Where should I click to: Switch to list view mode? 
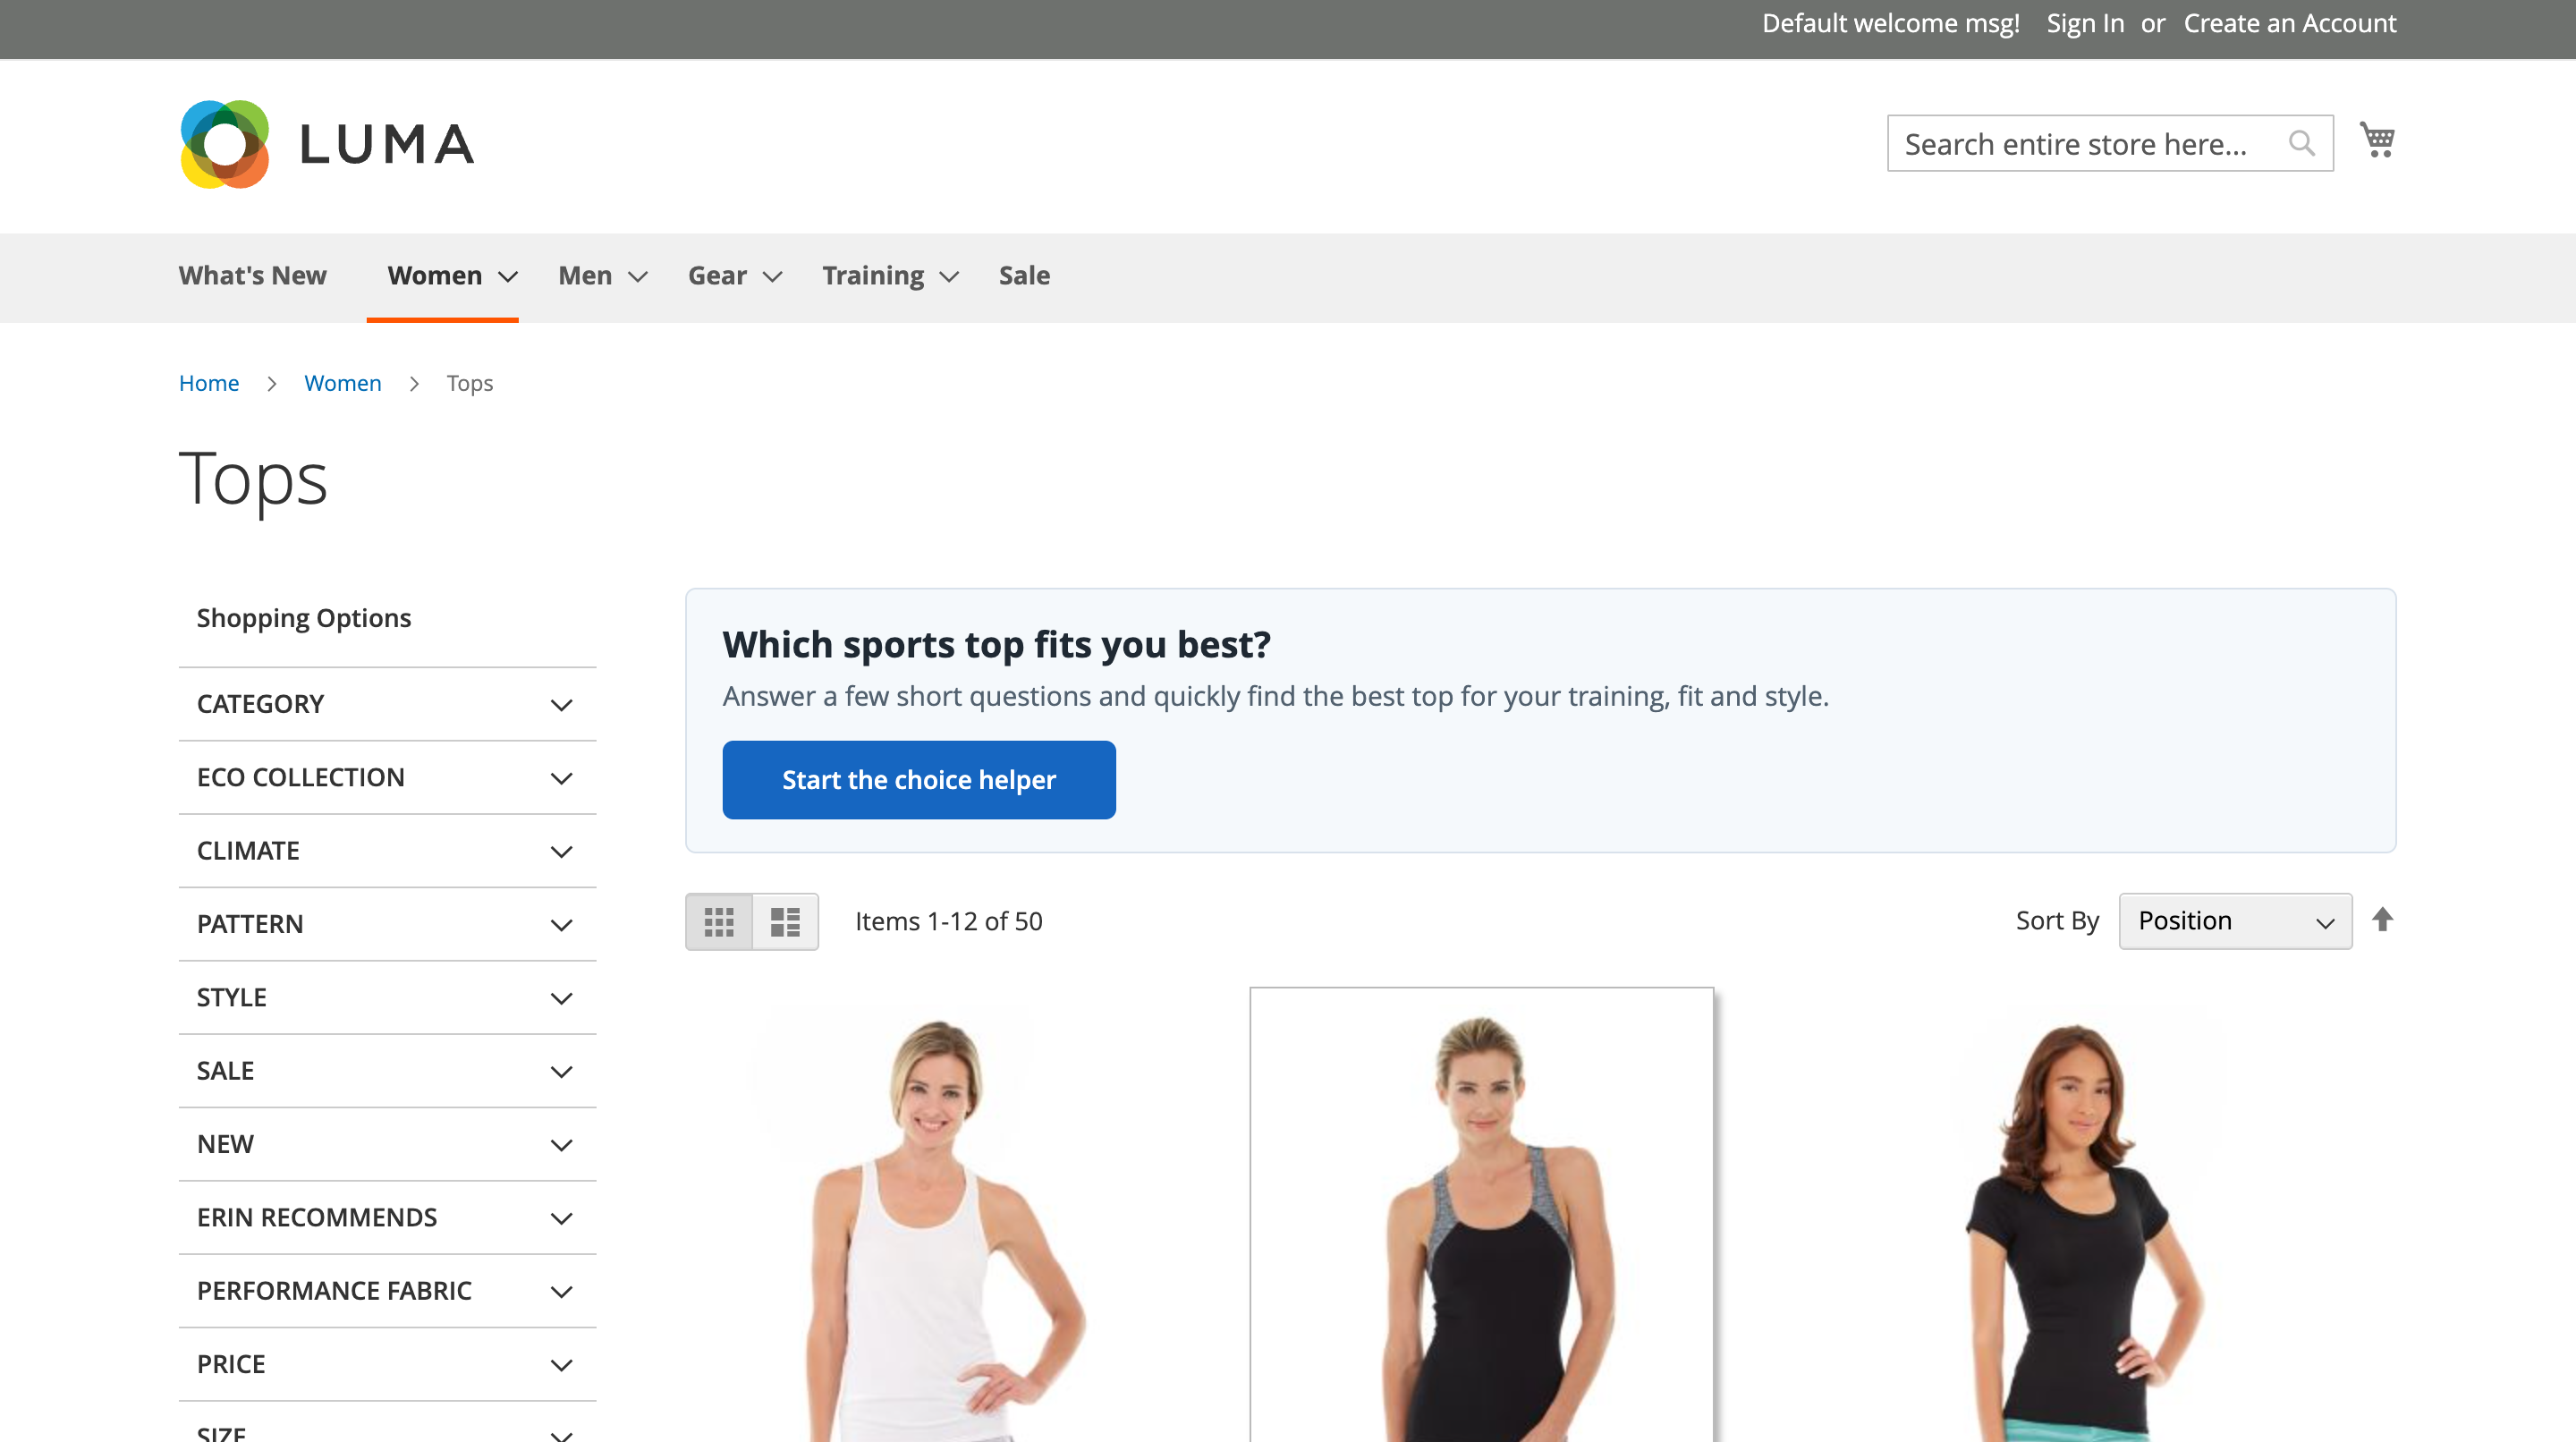point(785,921)
